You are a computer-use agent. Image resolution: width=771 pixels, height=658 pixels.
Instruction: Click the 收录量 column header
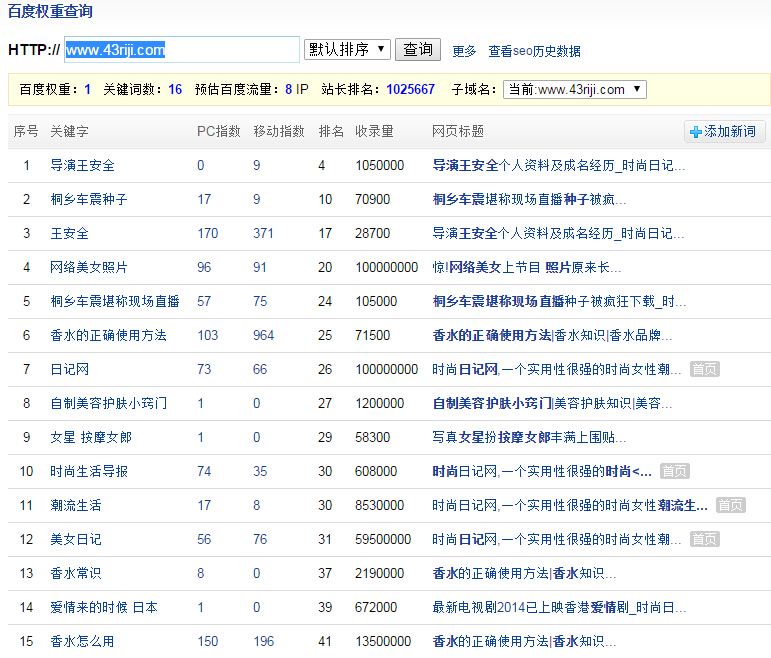point(374,131)
